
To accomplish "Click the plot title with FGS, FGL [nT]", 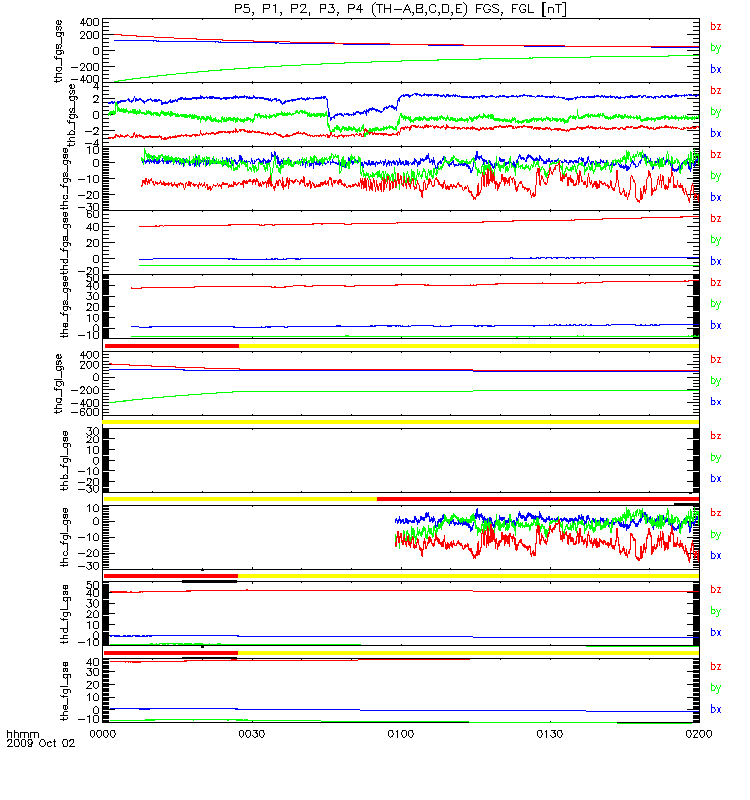I will point(401,9).
